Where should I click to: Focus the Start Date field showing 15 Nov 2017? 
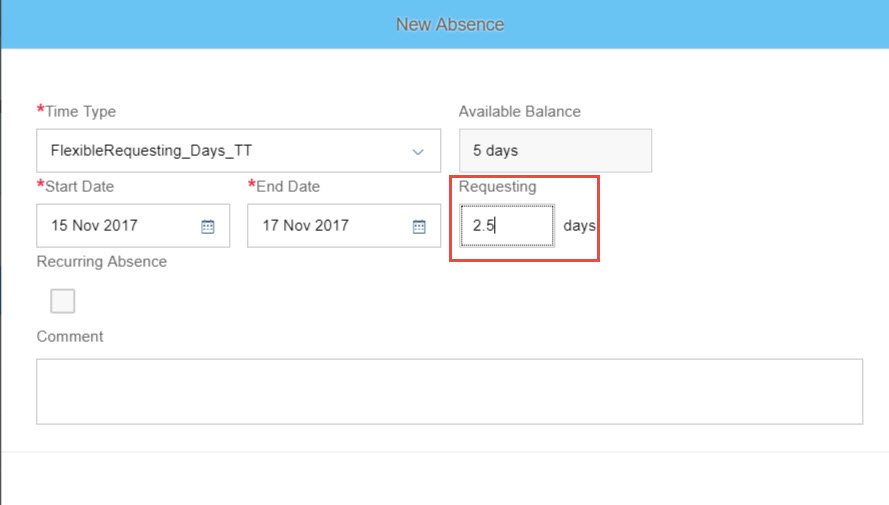[x=133, y=226]
